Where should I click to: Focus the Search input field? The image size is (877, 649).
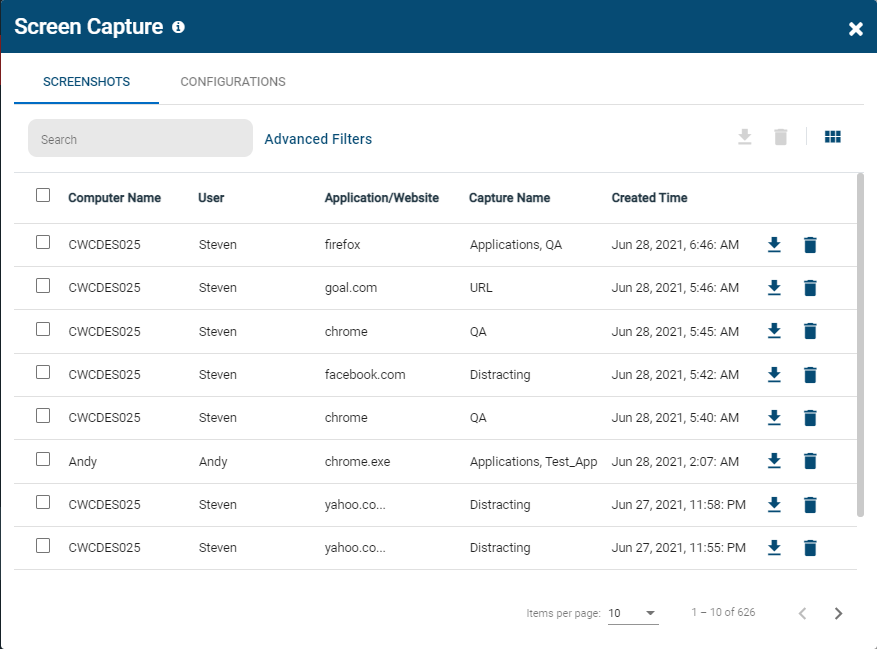coord(140,138)
